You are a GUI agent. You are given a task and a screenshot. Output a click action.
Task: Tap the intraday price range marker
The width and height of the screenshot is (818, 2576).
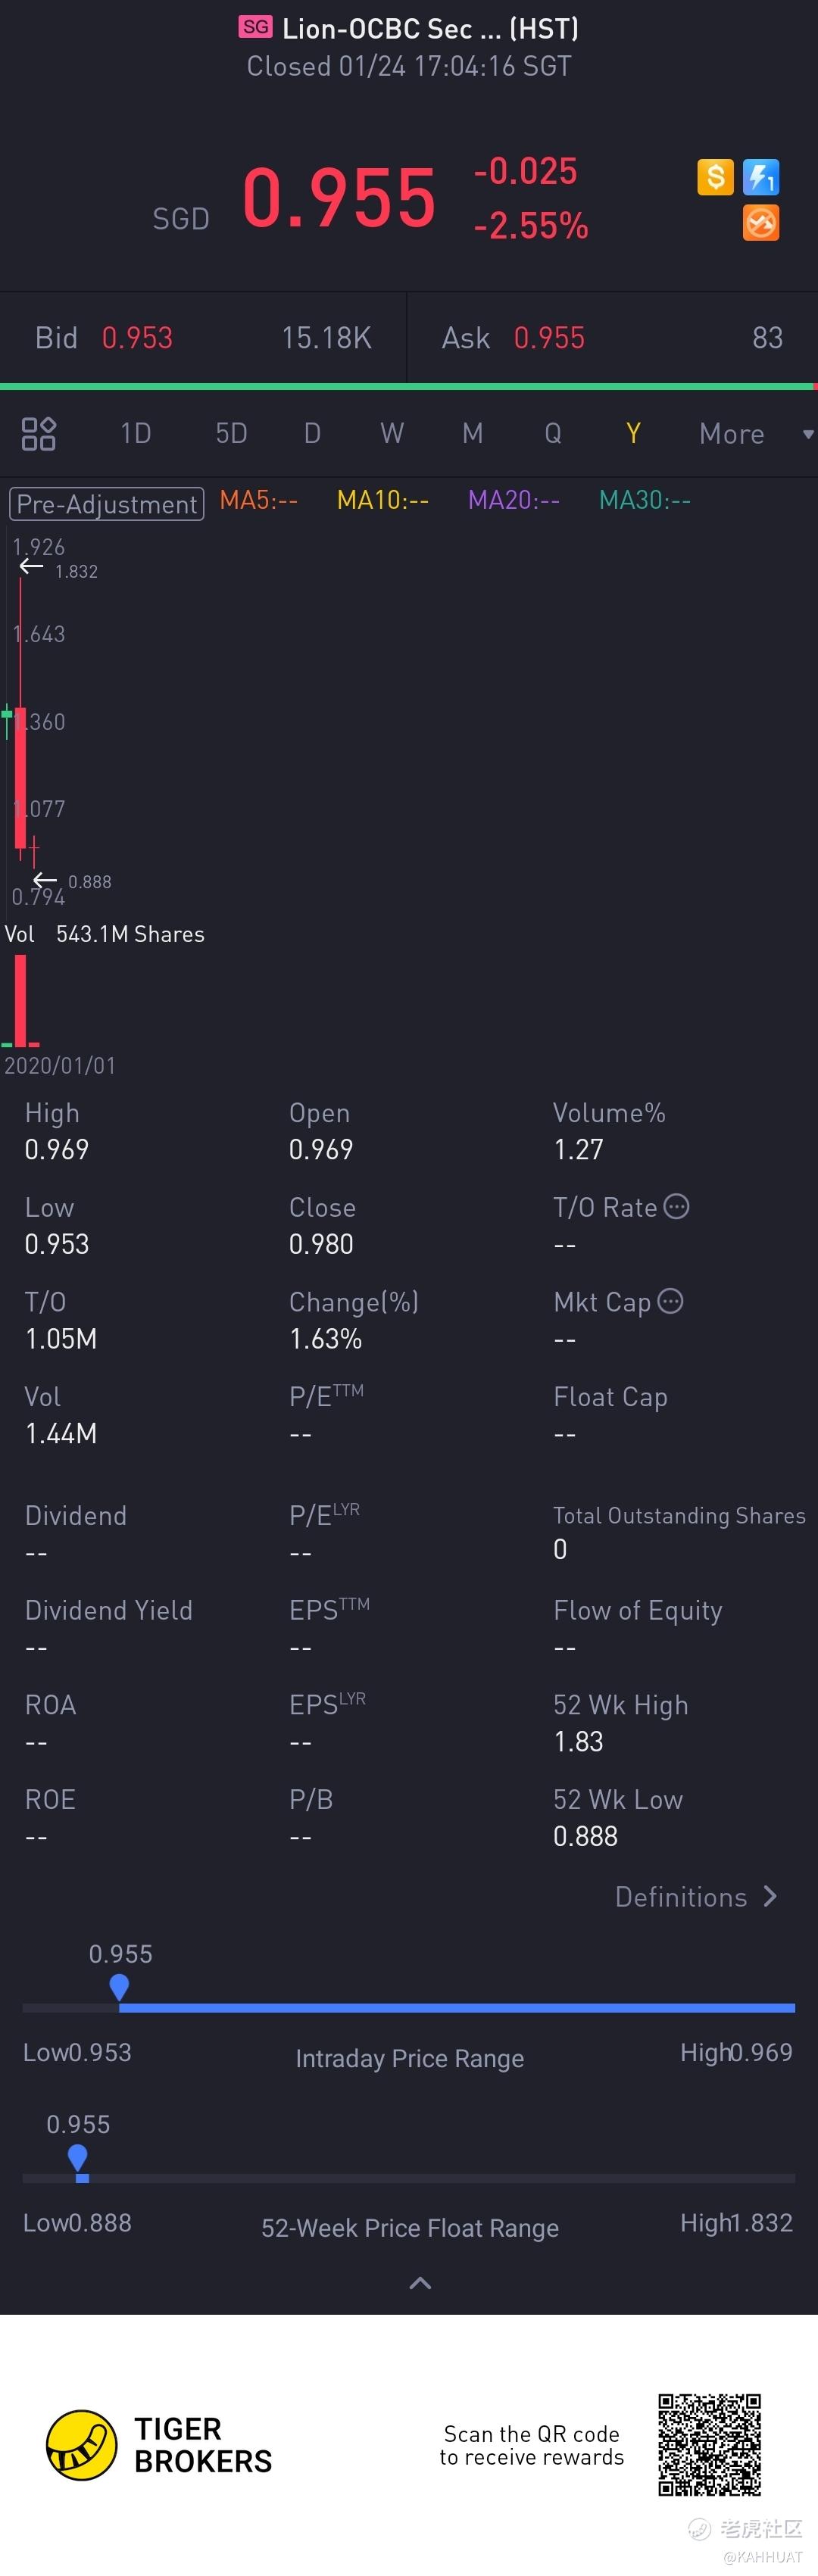(x=119, y=1986)
